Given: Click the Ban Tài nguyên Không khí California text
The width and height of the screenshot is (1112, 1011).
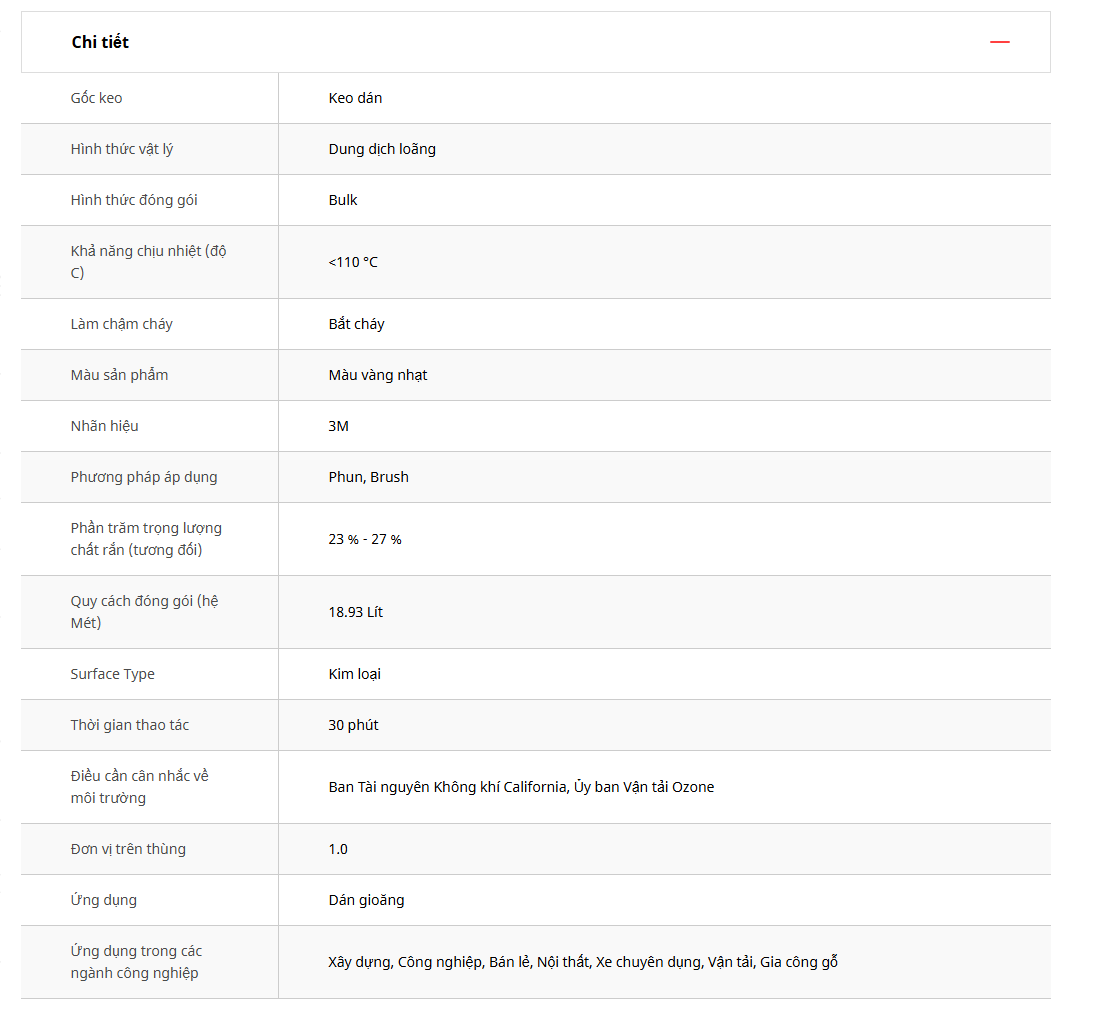Looking at the screenshot, I should click(446, 787).
